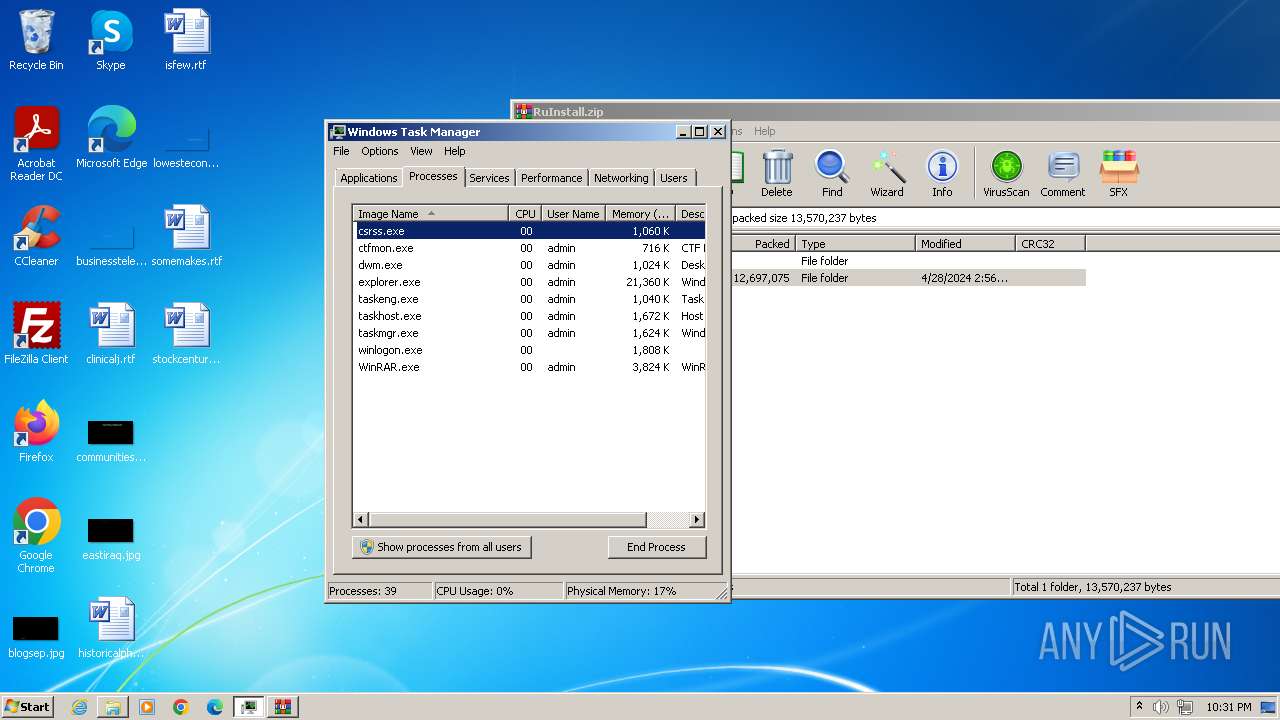Select Google Chrome desktop shortcut
The height and width of the screenshot is (720, 1280).
36,536
